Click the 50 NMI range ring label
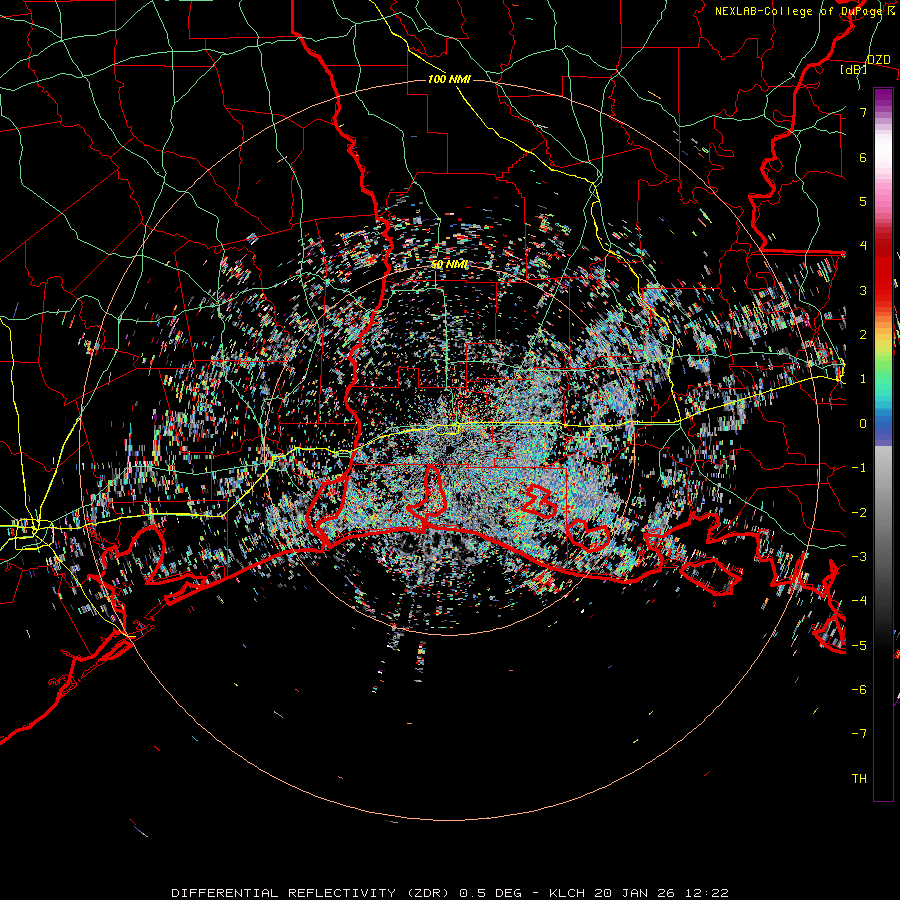Image resolution: width=900 pixels, height=900 pixels. click(449, 265)
